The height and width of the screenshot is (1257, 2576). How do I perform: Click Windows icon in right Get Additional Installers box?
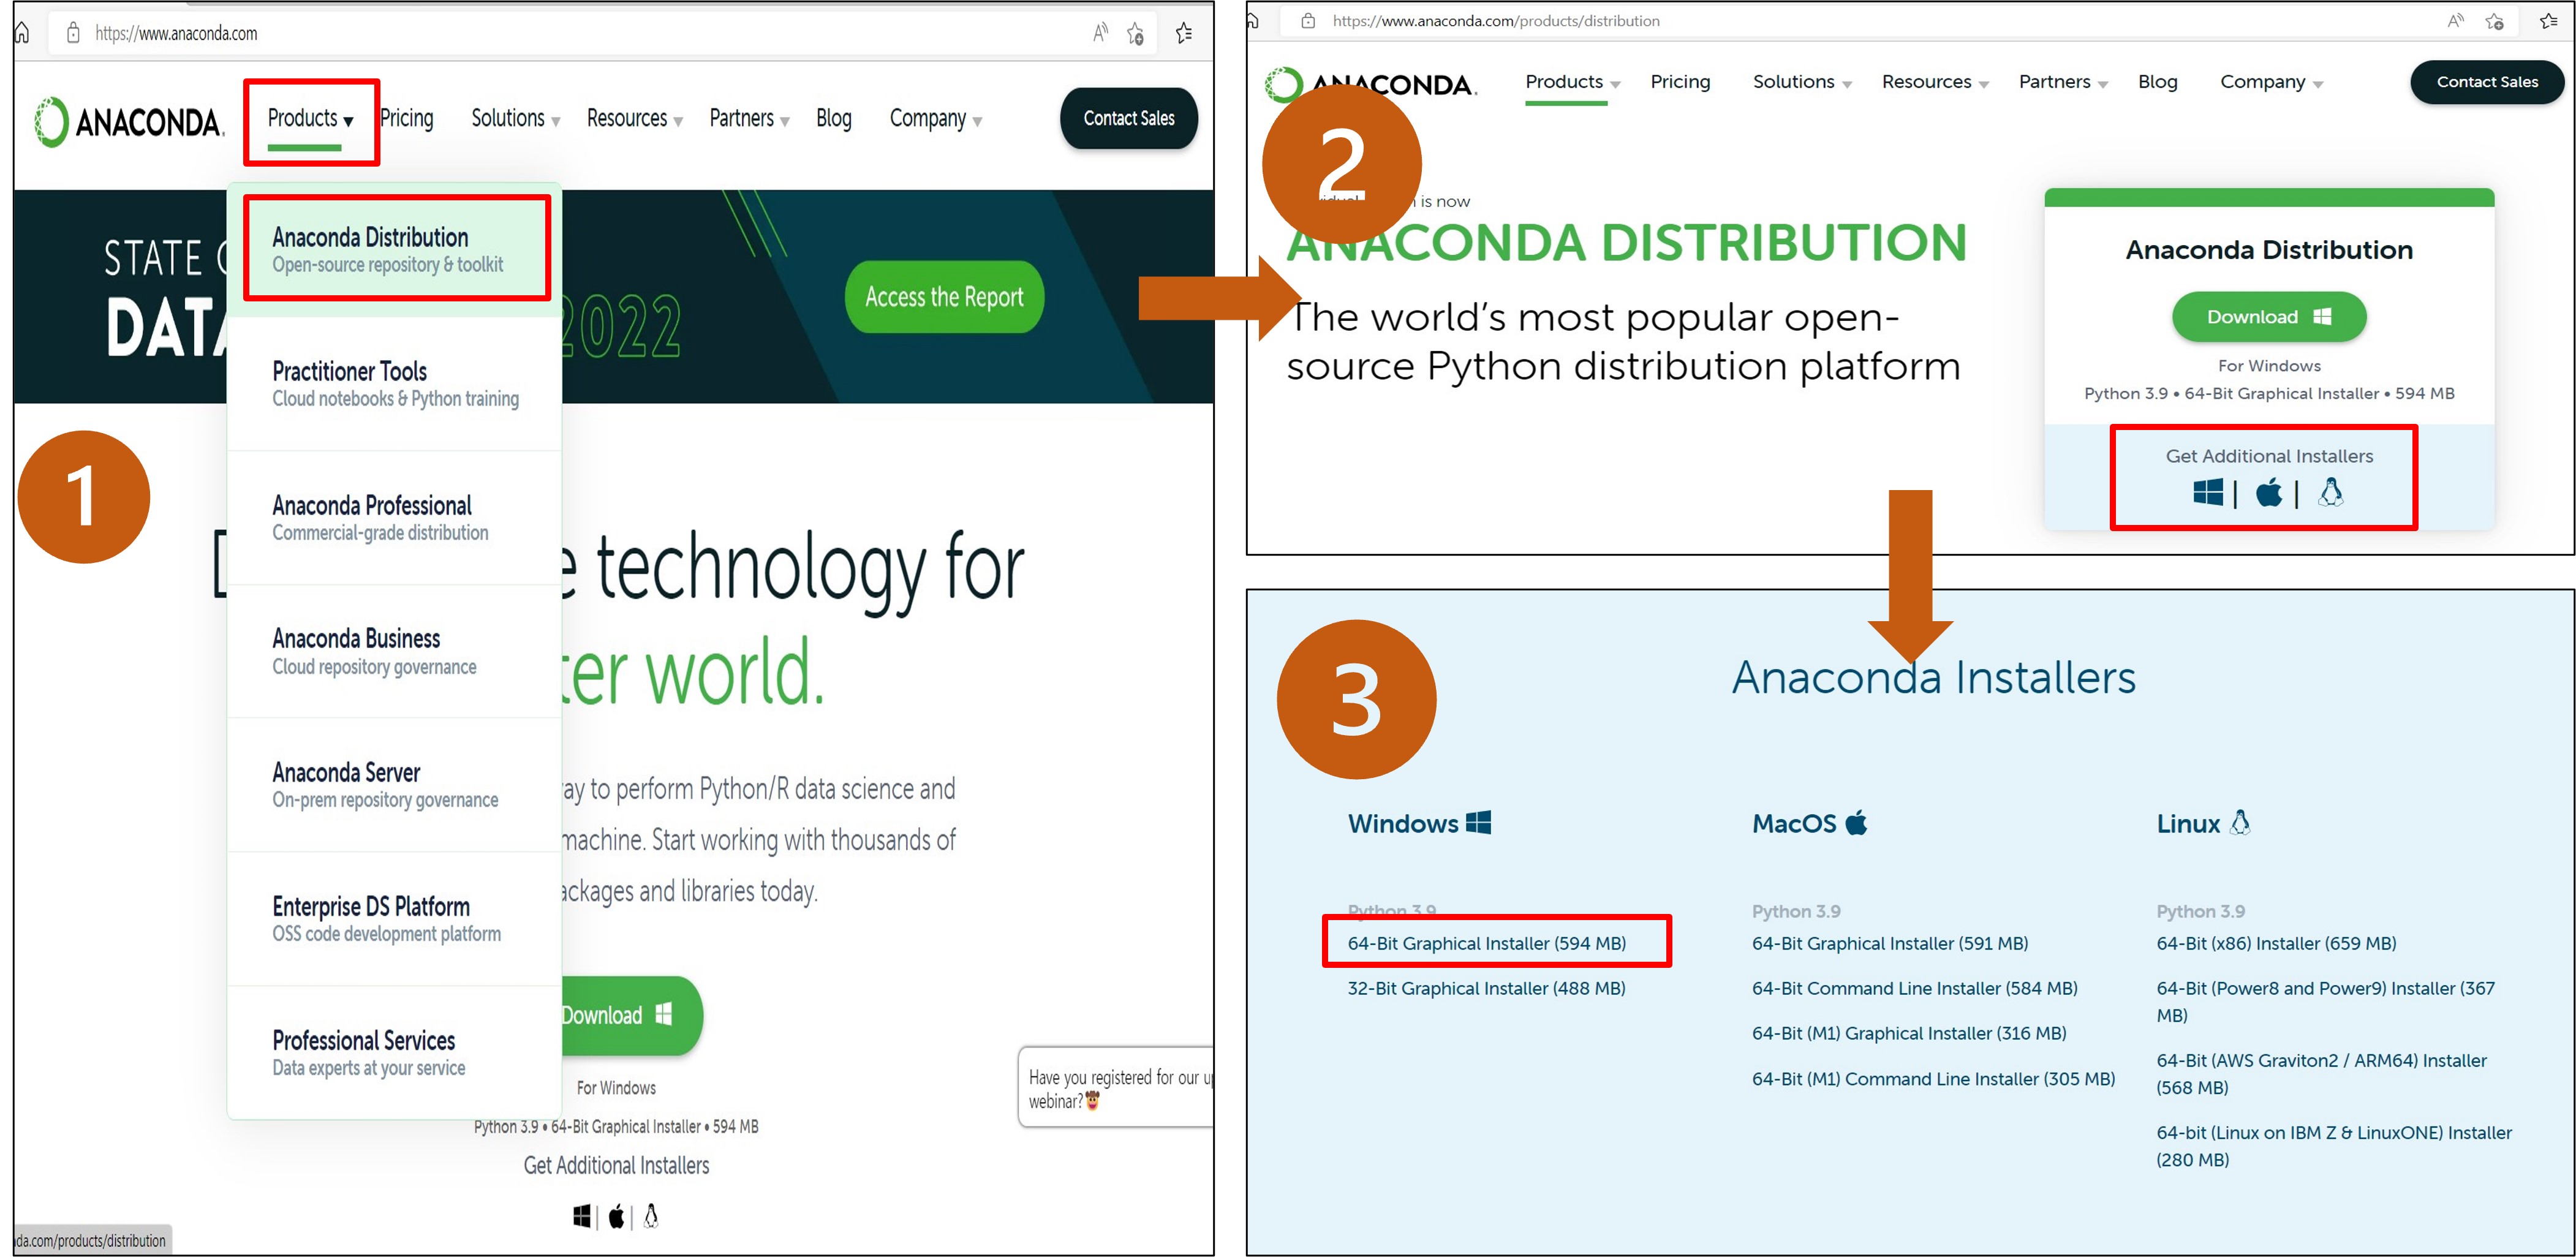click(2208, 492)
